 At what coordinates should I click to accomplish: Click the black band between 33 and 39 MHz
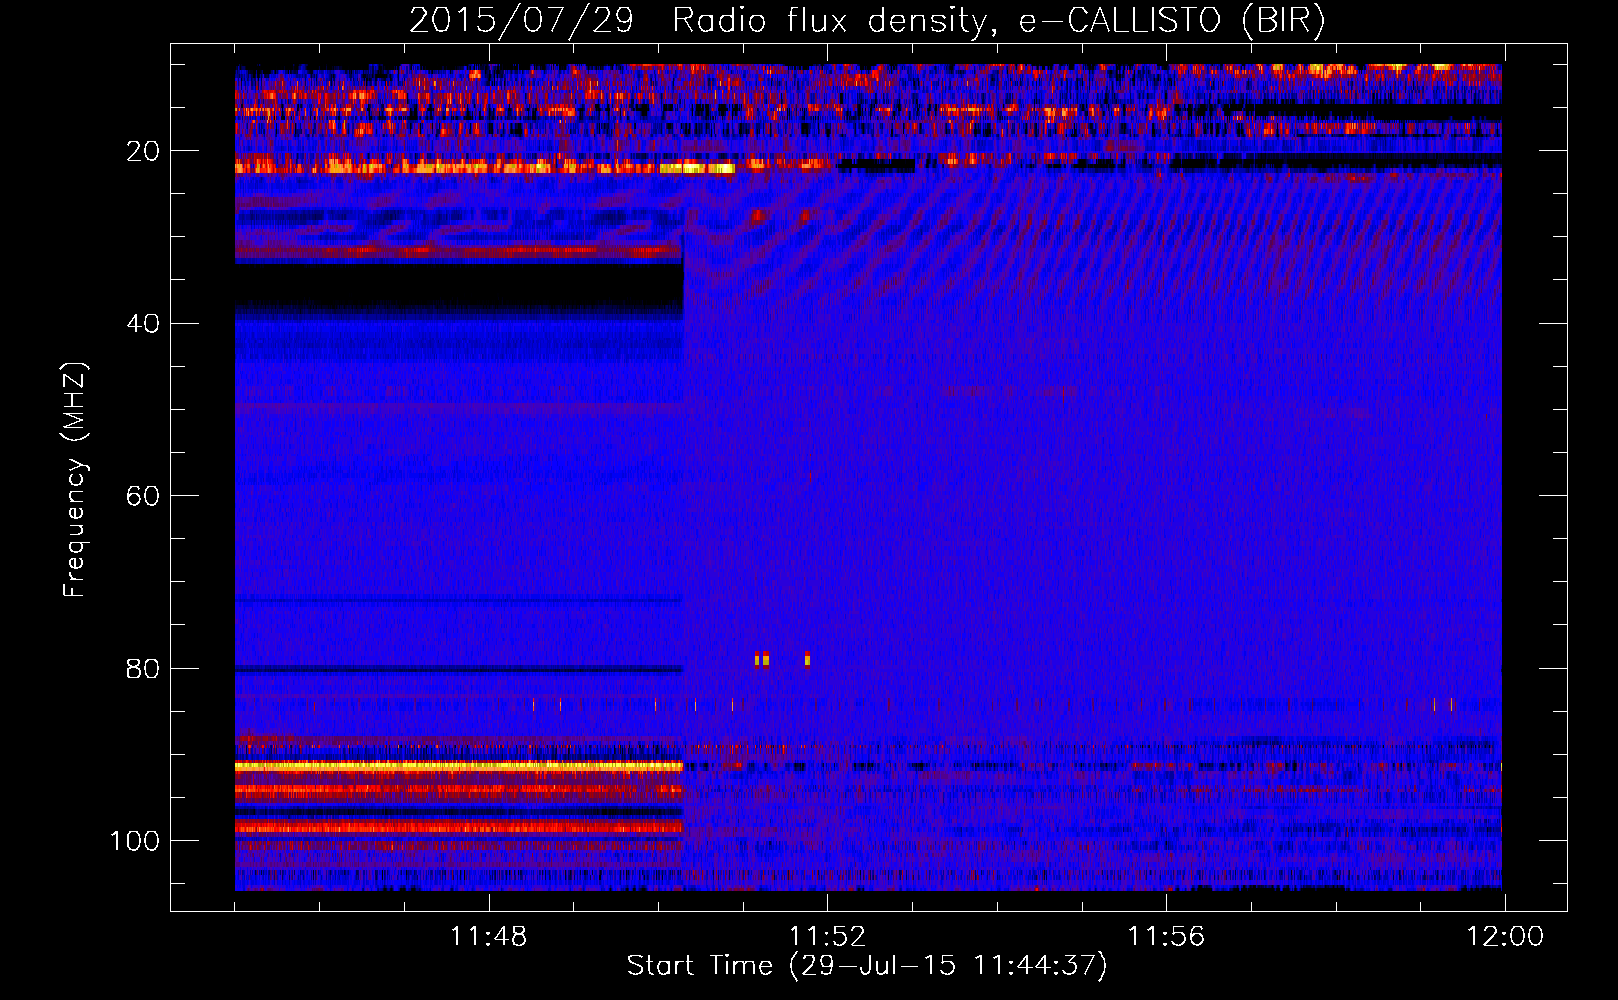coord(459,285)
